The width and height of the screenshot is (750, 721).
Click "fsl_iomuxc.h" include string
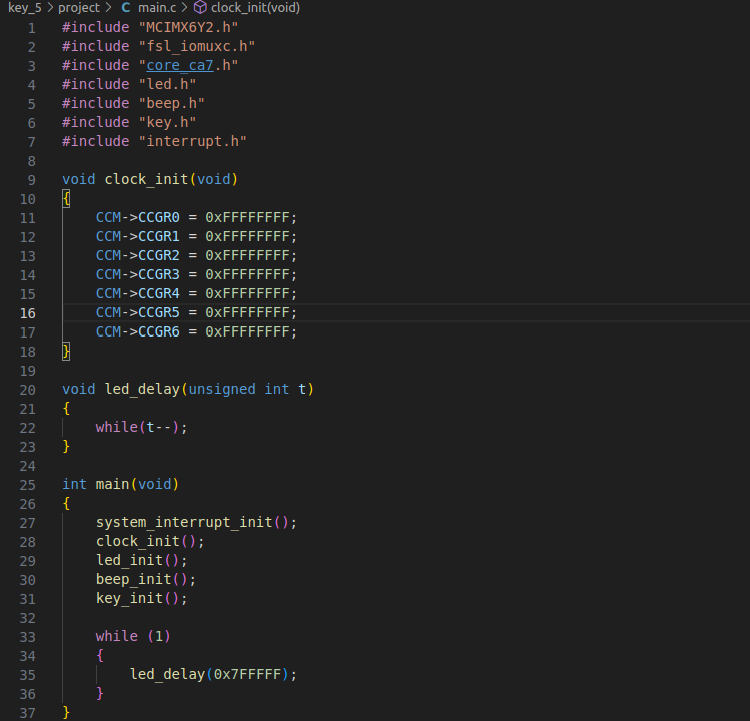[197, 46]
